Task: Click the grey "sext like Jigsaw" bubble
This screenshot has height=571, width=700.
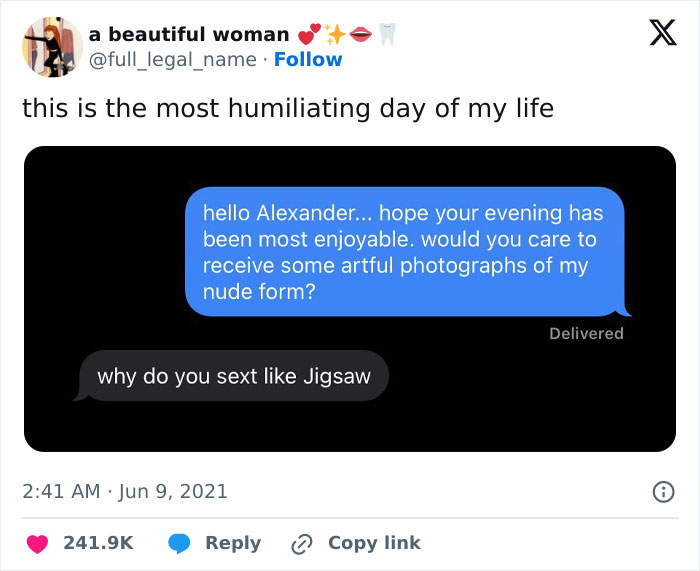Action: click(233, 376)
